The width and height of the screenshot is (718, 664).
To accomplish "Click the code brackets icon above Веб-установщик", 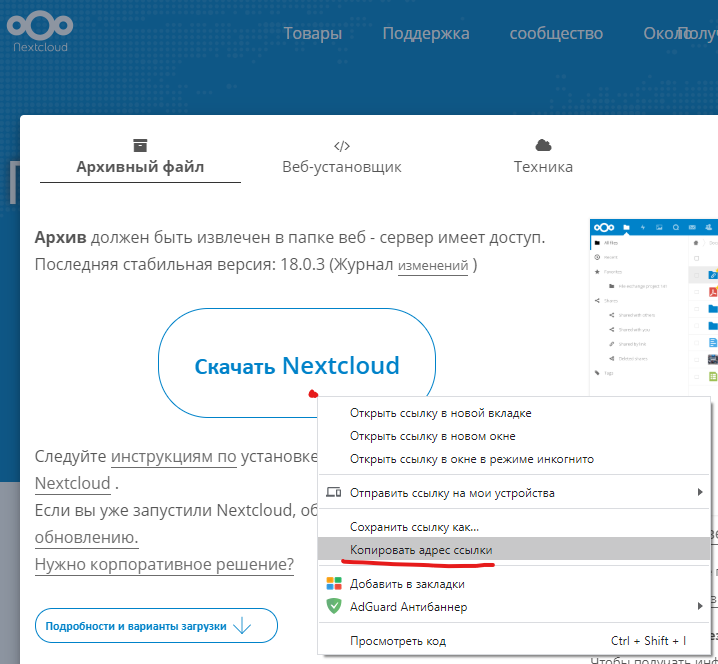I will pos(342,145).
